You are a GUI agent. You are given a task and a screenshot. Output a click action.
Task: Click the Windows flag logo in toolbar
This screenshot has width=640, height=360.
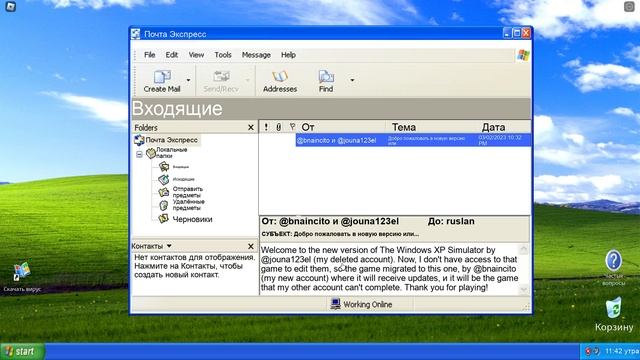click(523, 55)
